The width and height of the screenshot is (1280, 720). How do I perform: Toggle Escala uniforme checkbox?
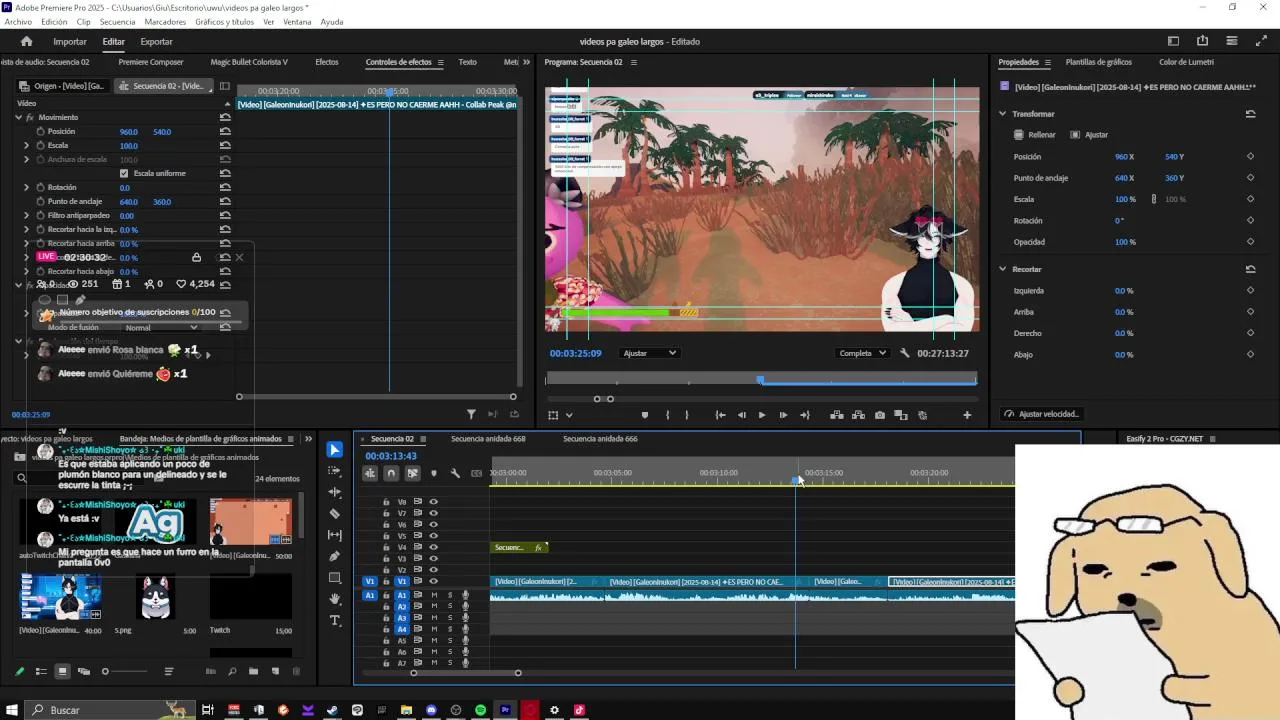click(x=124, y=173)
